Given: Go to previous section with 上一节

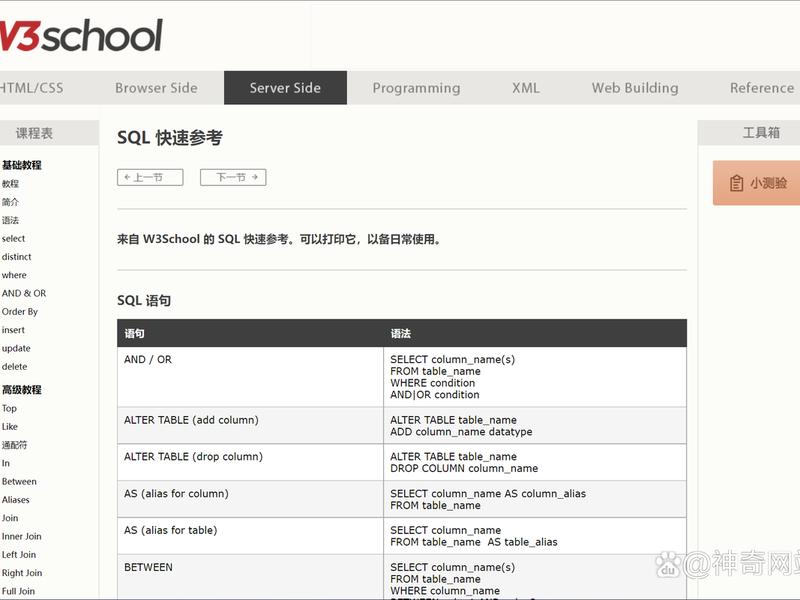Looking at the screenshot, I should 150,177.
